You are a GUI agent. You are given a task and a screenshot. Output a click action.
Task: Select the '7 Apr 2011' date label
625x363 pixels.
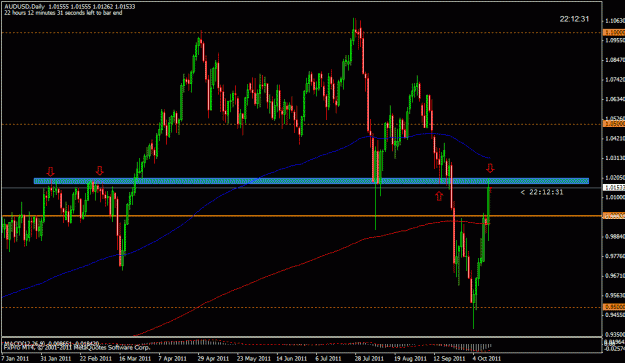tap(172, 358)
